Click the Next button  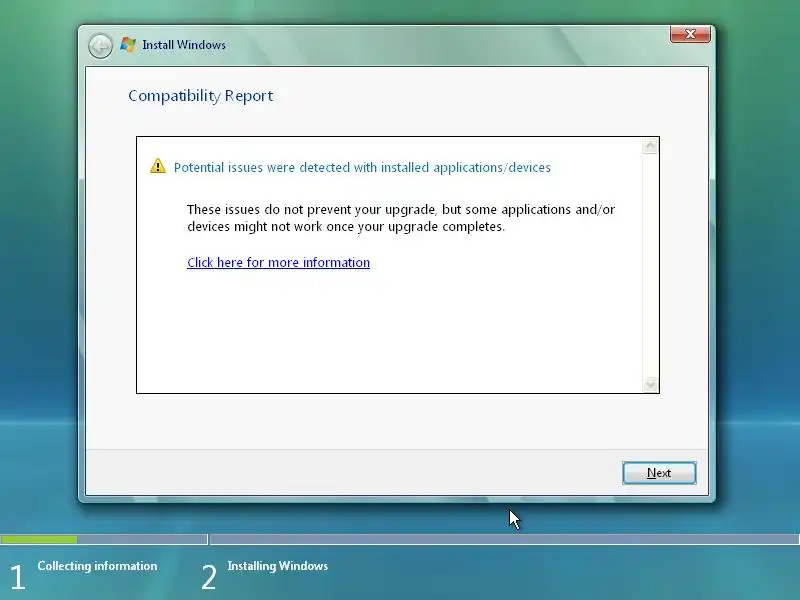coord(659,473)
